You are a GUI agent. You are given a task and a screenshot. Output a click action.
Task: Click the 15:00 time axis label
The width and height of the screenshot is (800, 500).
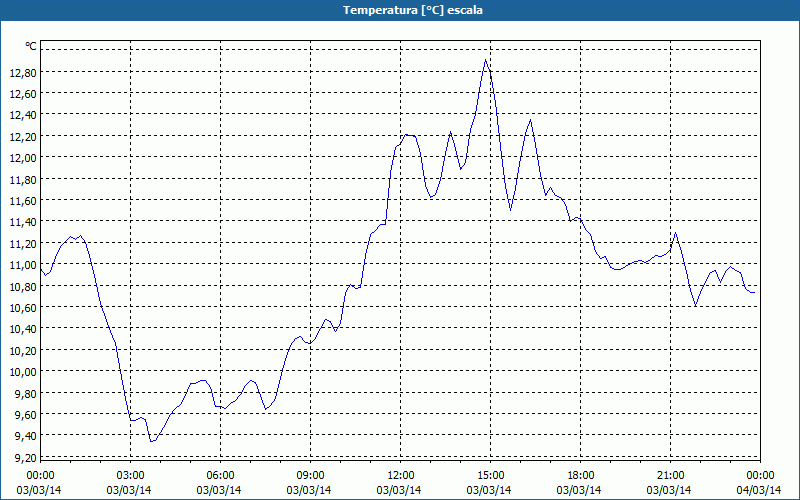pos(490,476)
